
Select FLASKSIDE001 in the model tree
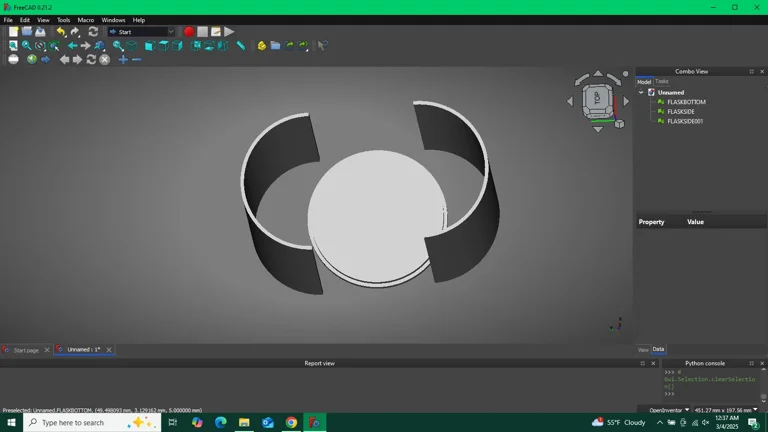click(x=685, y=121)
